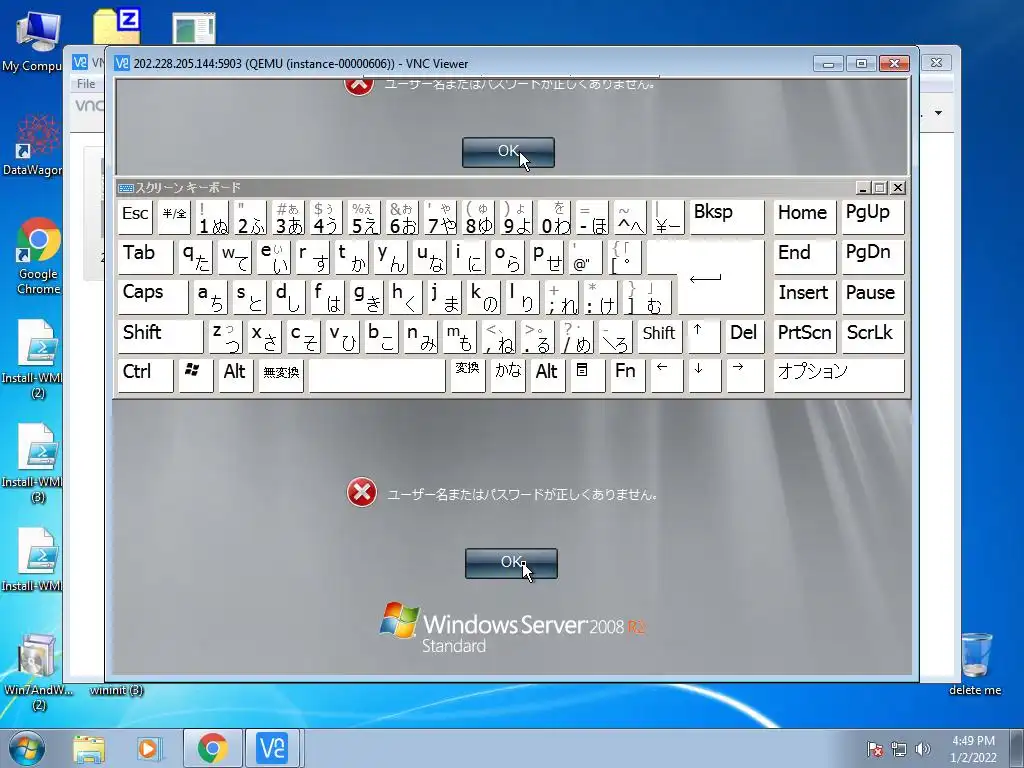Screen dimensions: 1024x768
Task: Select the End key
Action: 804,257
